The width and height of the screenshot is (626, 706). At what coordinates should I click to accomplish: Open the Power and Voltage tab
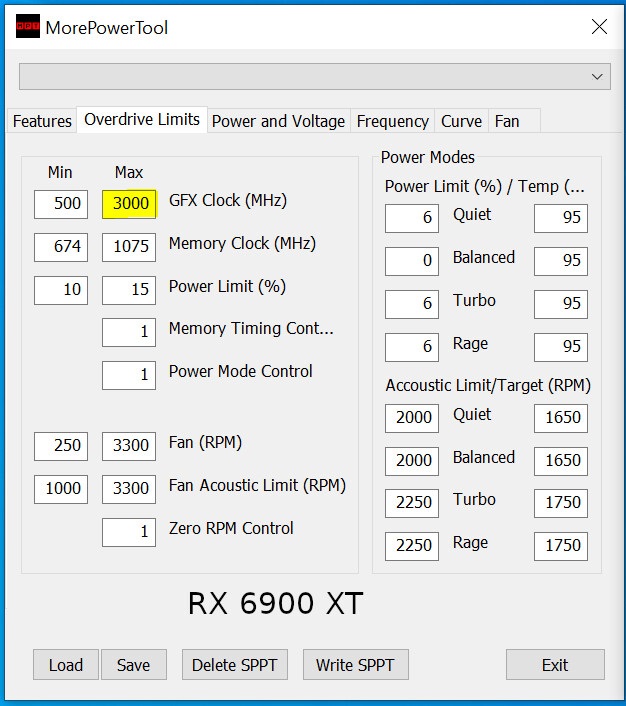pos(278,121)
